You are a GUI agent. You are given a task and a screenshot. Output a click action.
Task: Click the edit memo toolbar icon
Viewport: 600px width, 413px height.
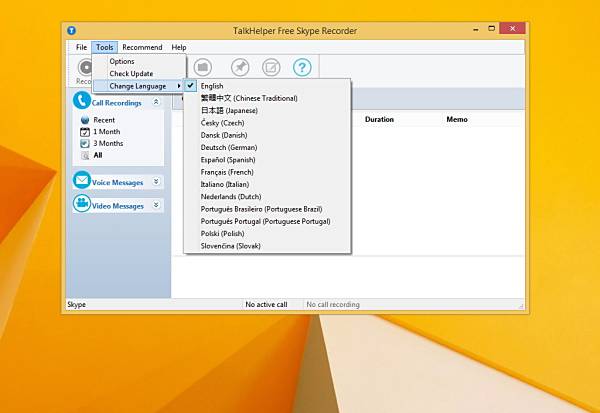pyautogui.click(x=271, y=67)
